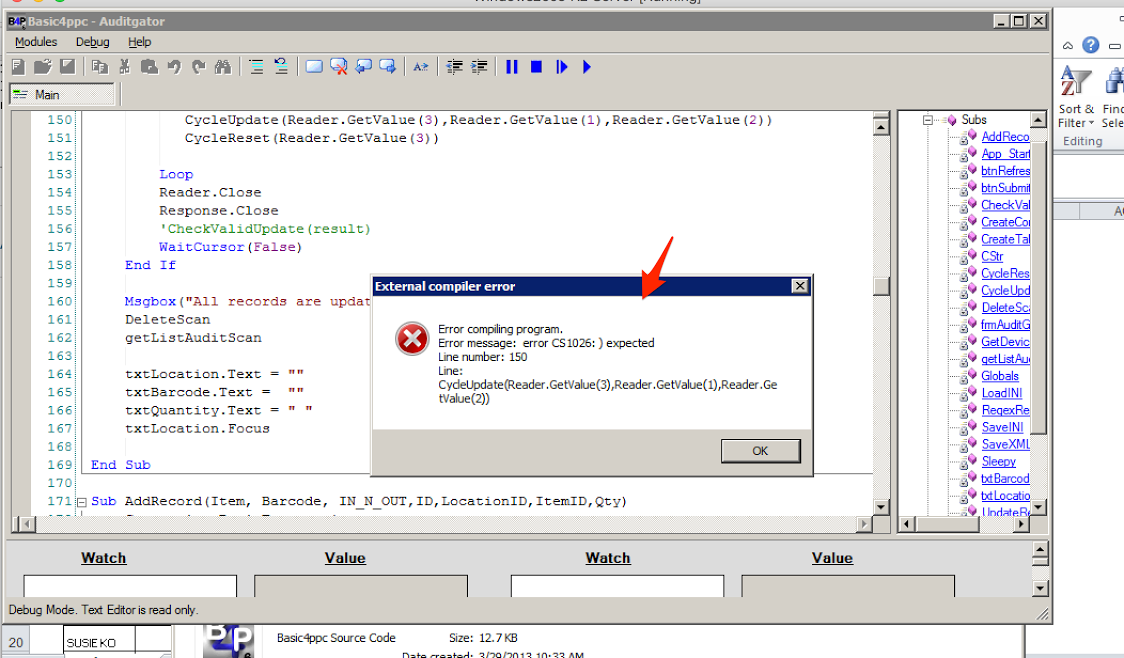Viewport: 1124px width, 658px height.
Task: Click the Save toolbar icon
Action: click(67, 67)
